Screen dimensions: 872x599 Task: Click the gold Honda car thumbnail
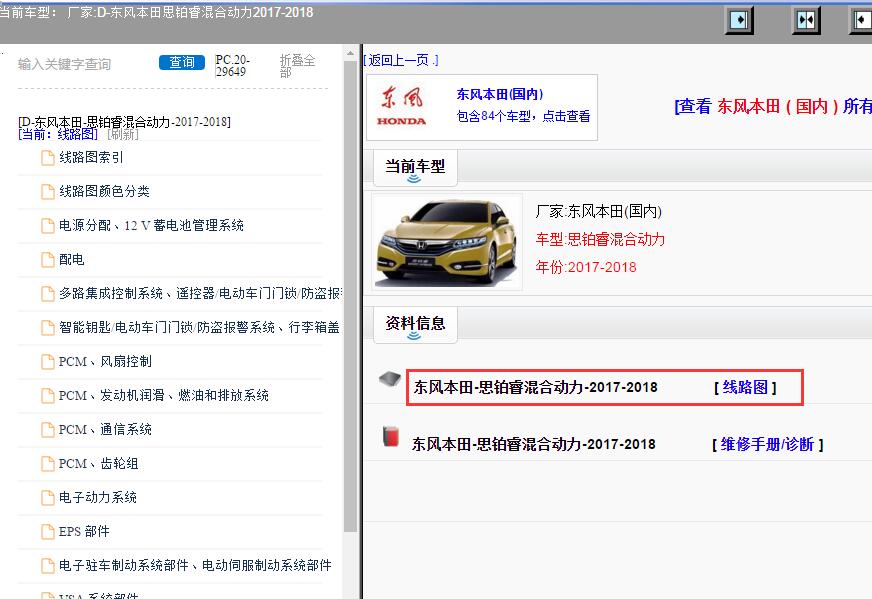pos(447,242)
